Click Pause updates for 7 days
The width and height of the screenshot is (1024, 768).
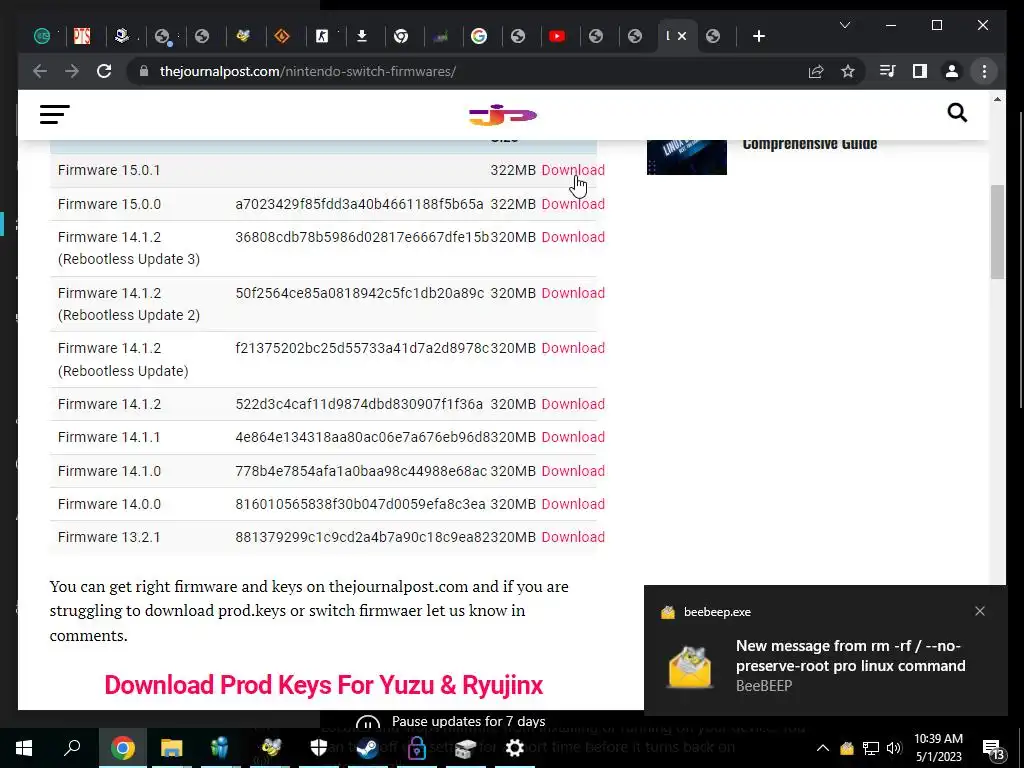pyautogui.click(x=468, y=722)
